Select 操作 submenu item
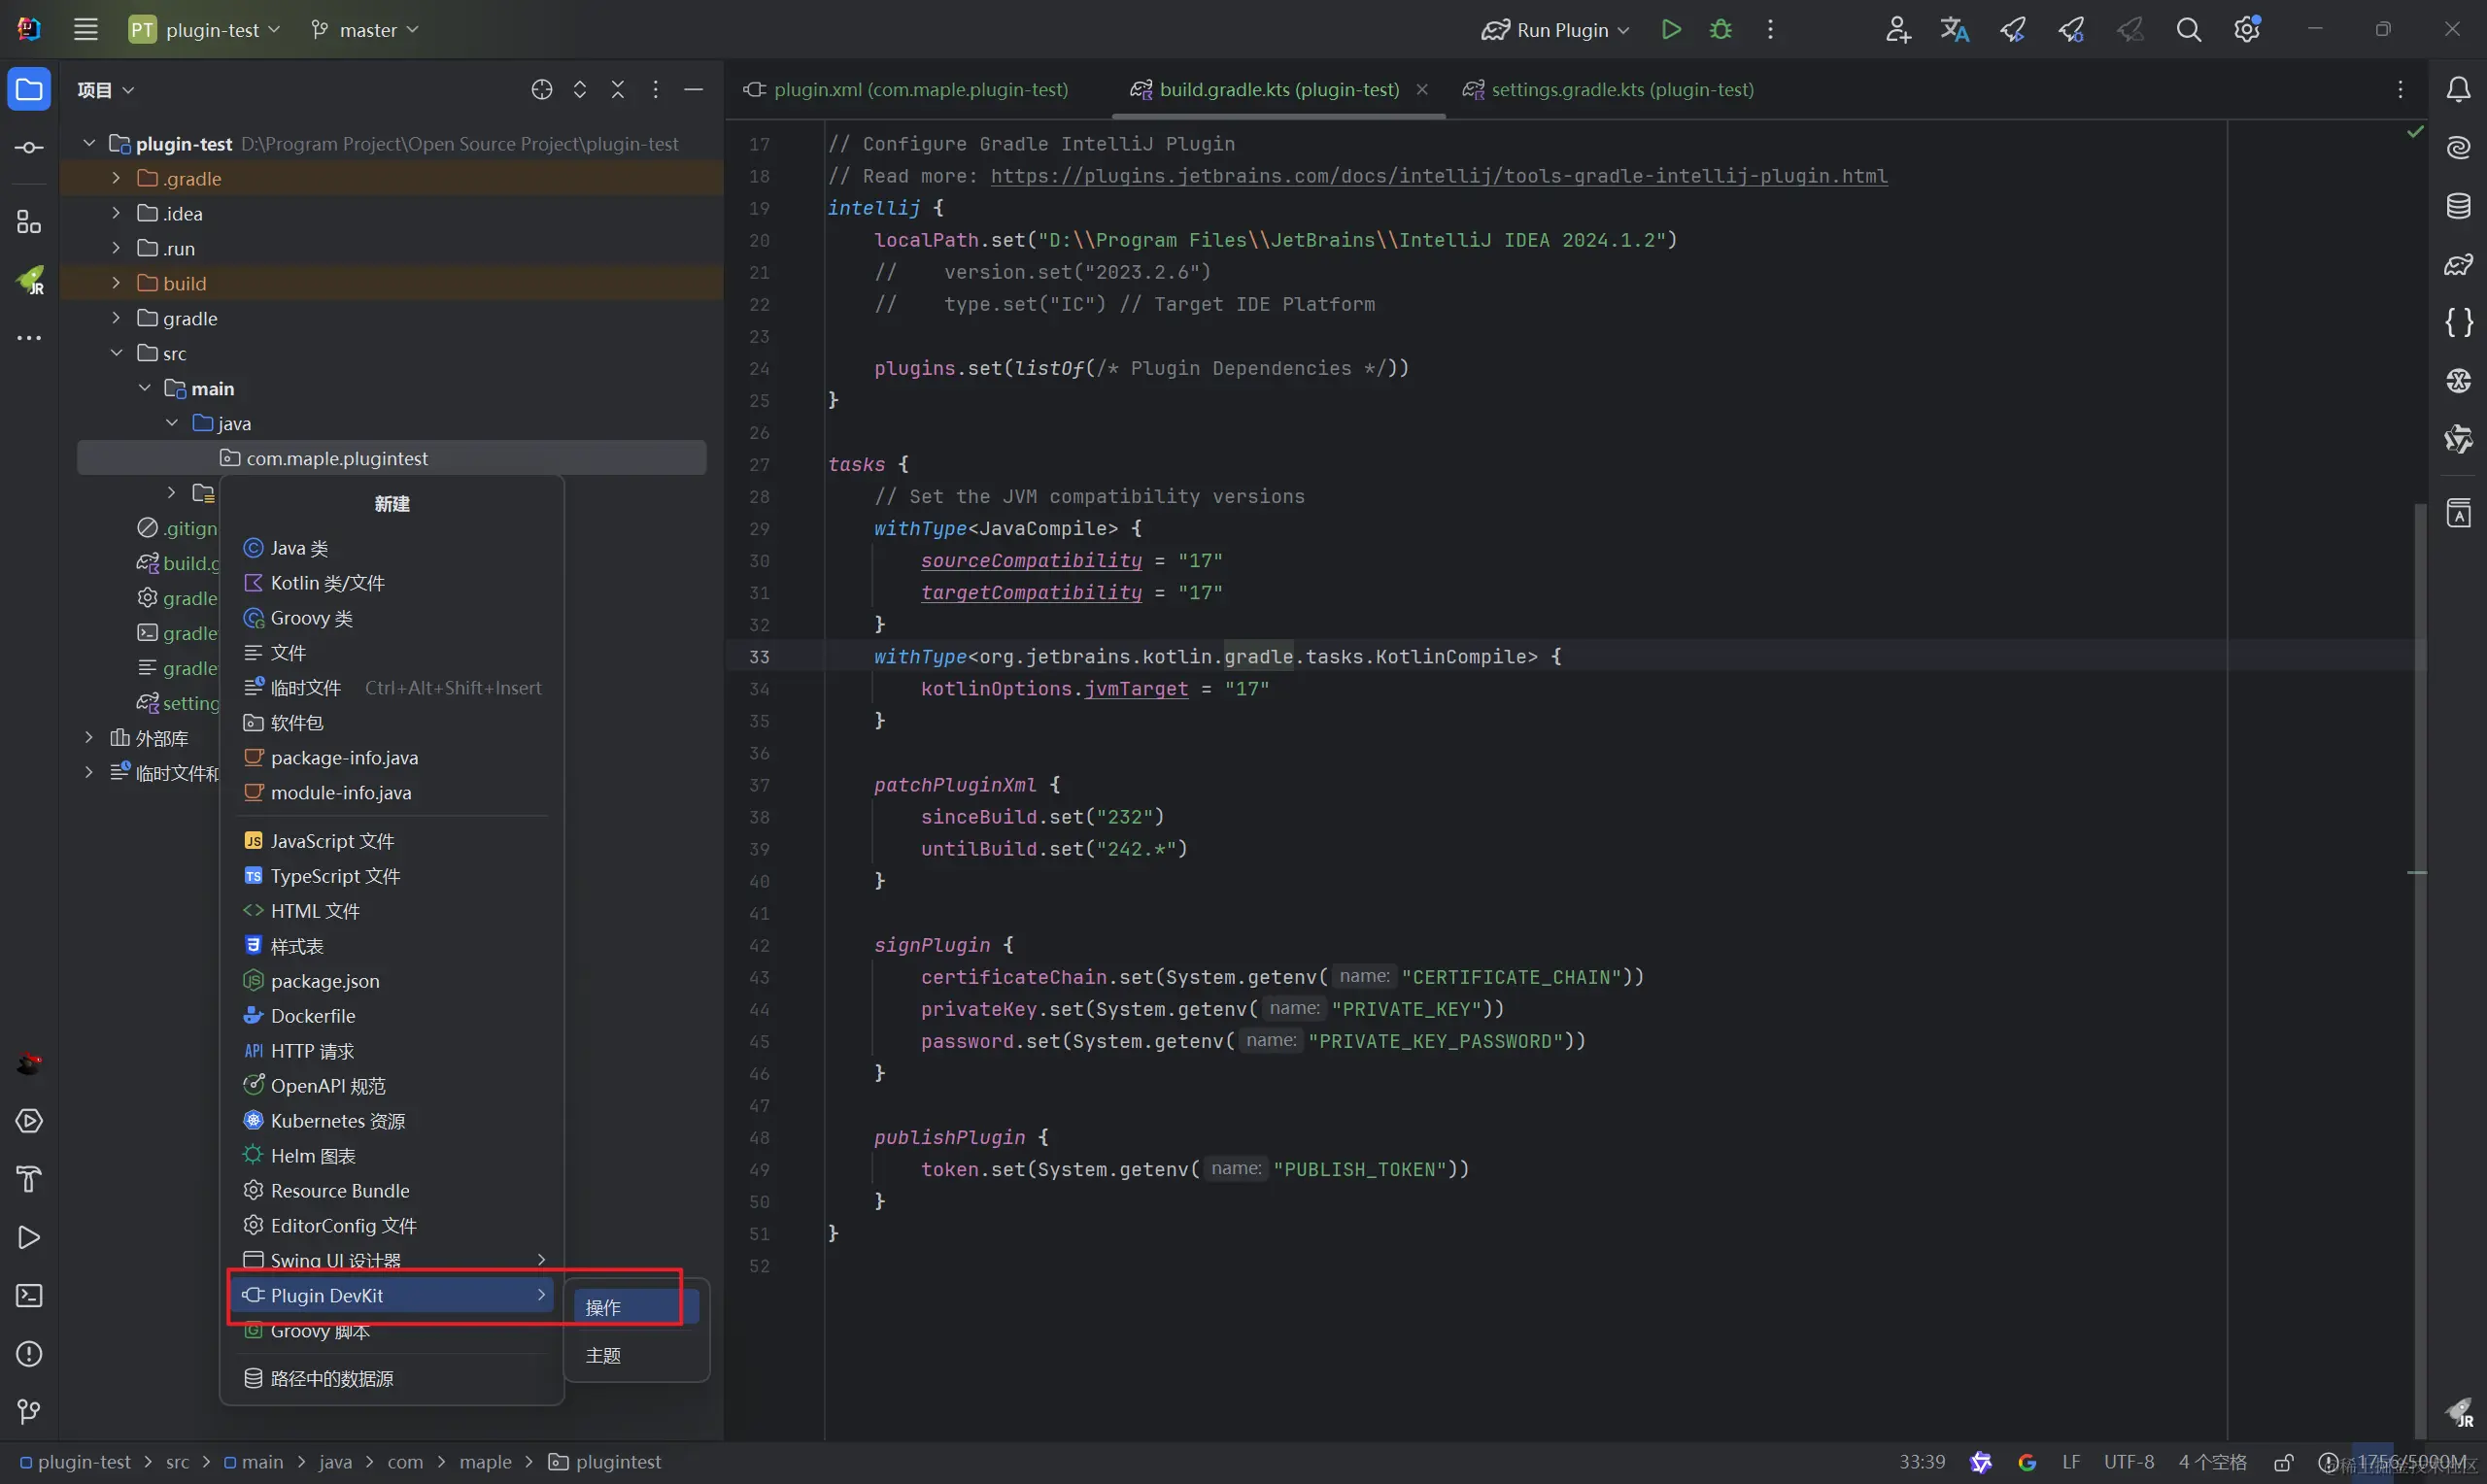The height and width of the screenshot is (1484, 2487). (636, 1308)
